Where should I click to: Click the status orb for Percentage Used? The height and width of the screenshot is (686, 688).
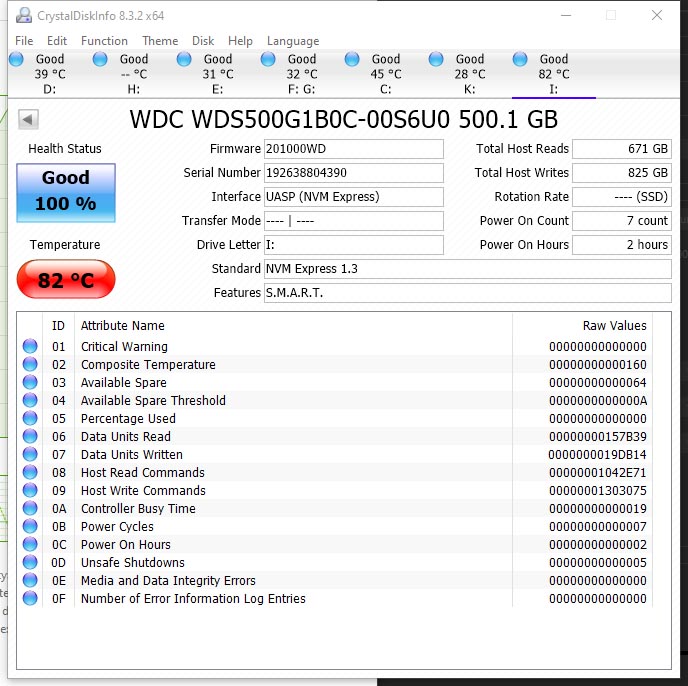(30, 418)
